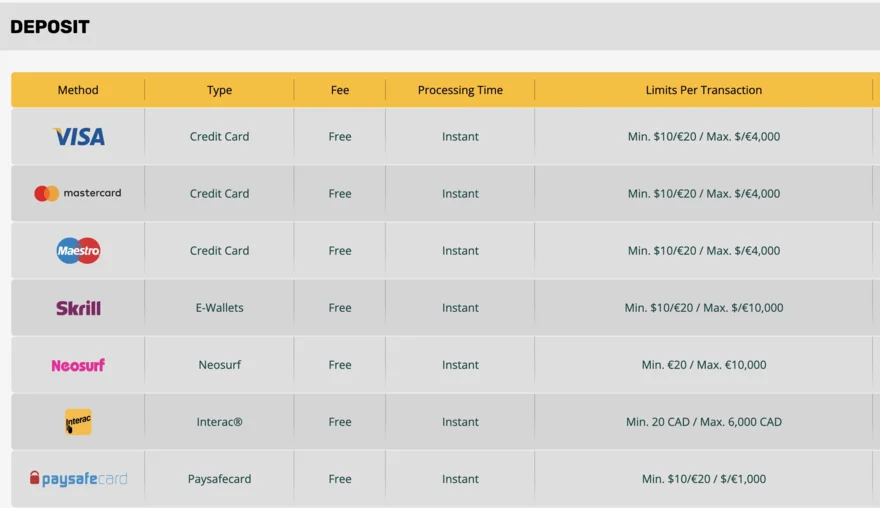Viewport: 880px width, 508px height.
Task: Click Mastercard row limits text
Action: click(x=704, y=194)
